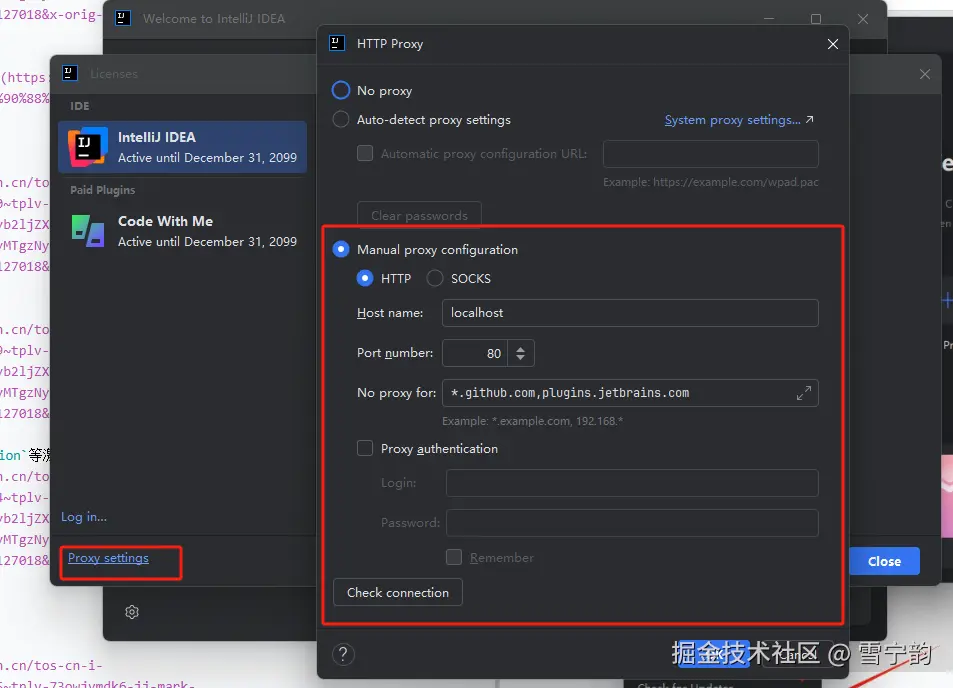The height and width of the screenshot is (688, 953).
Task: Click the Code With Me plugin icon
Action: pyautogui.click(x=88, y=231)
